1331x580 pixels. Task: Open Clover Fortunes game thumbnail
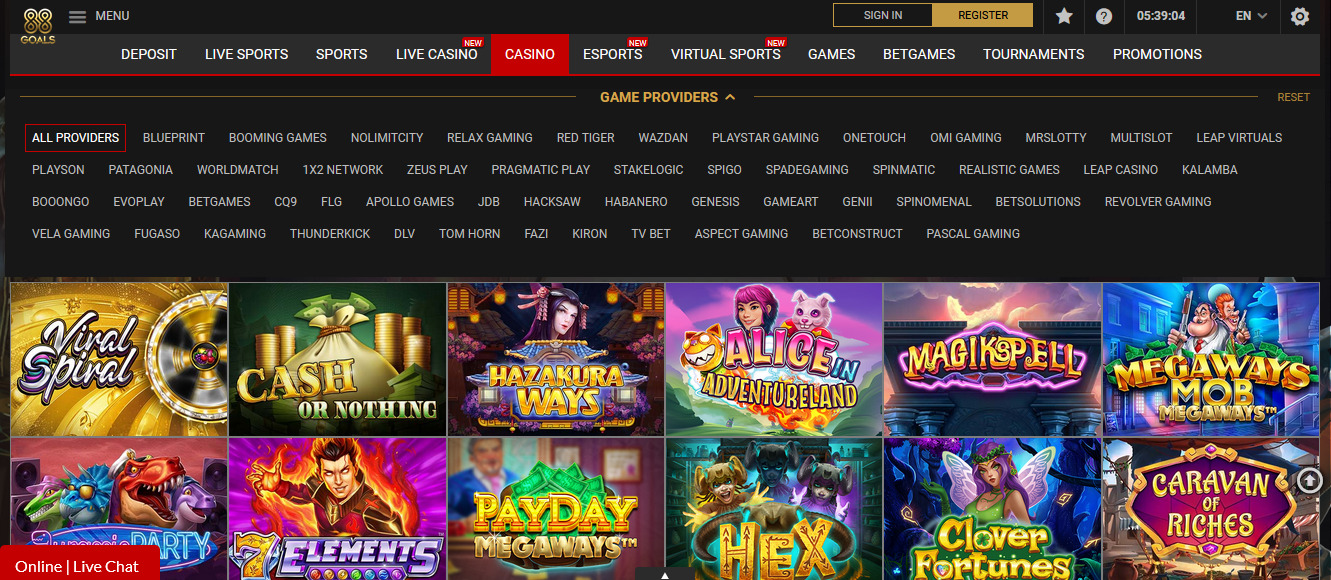(x=992, y=509)
